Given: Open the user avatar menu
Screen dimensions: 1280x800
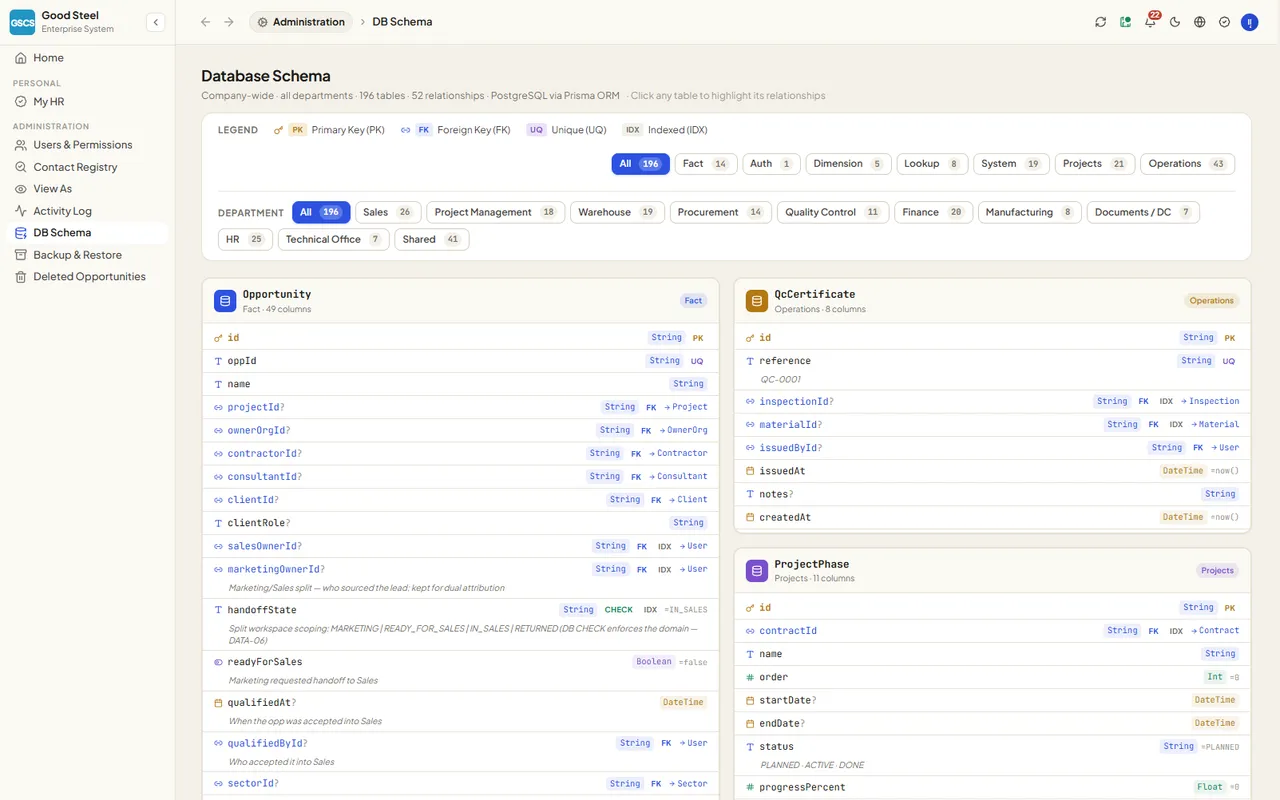Looking at the screenshot, I should coord(1249,22).
